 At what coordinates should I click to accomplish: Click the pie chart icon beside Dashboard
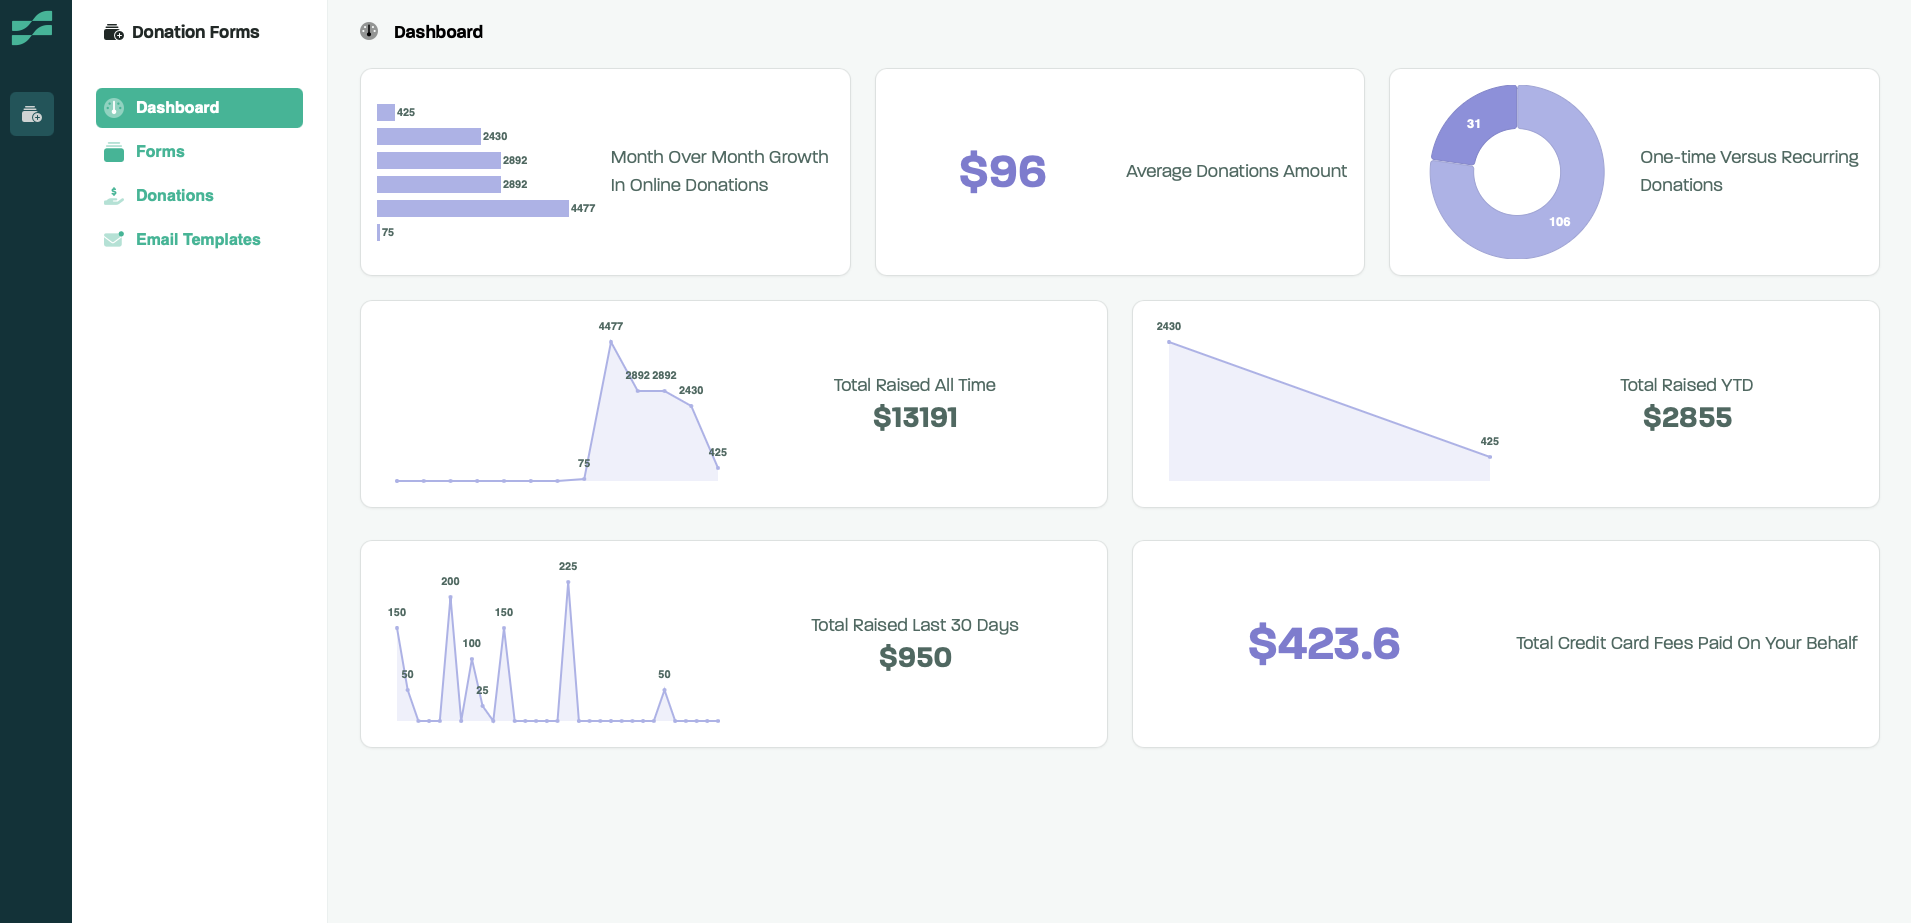tap(114, 107)
